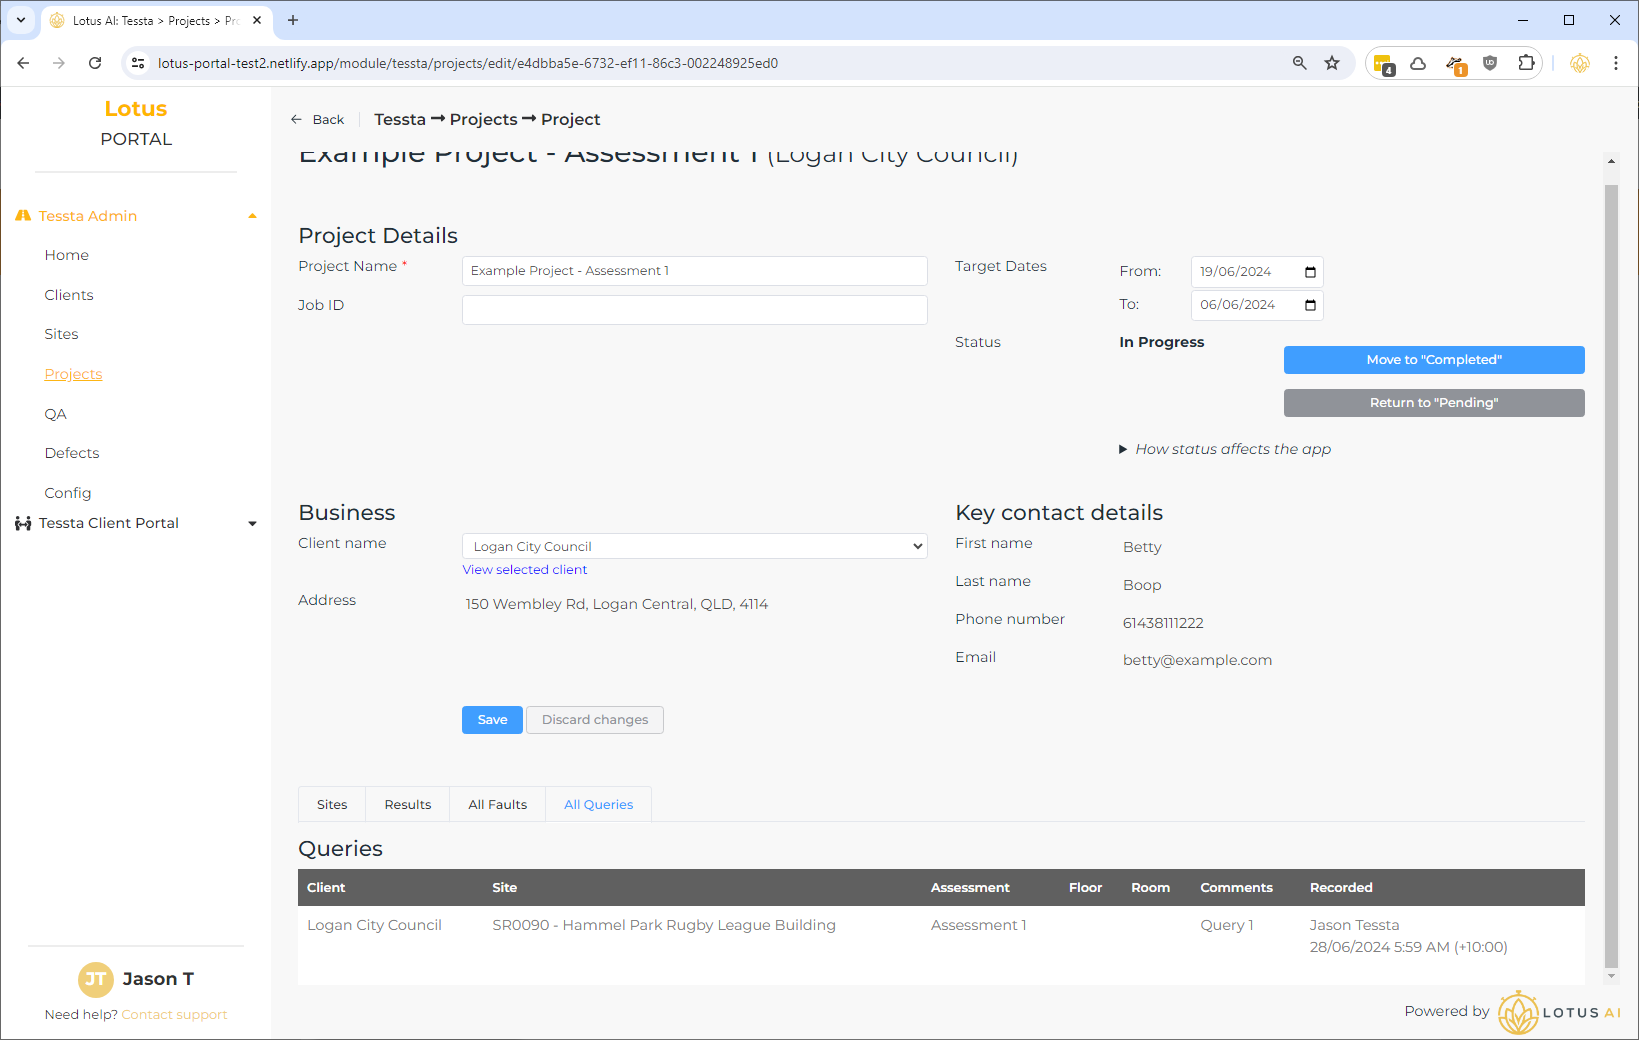Expand the Tessta Client Portal section
1639x1040 pixels.
coord(252,523)
